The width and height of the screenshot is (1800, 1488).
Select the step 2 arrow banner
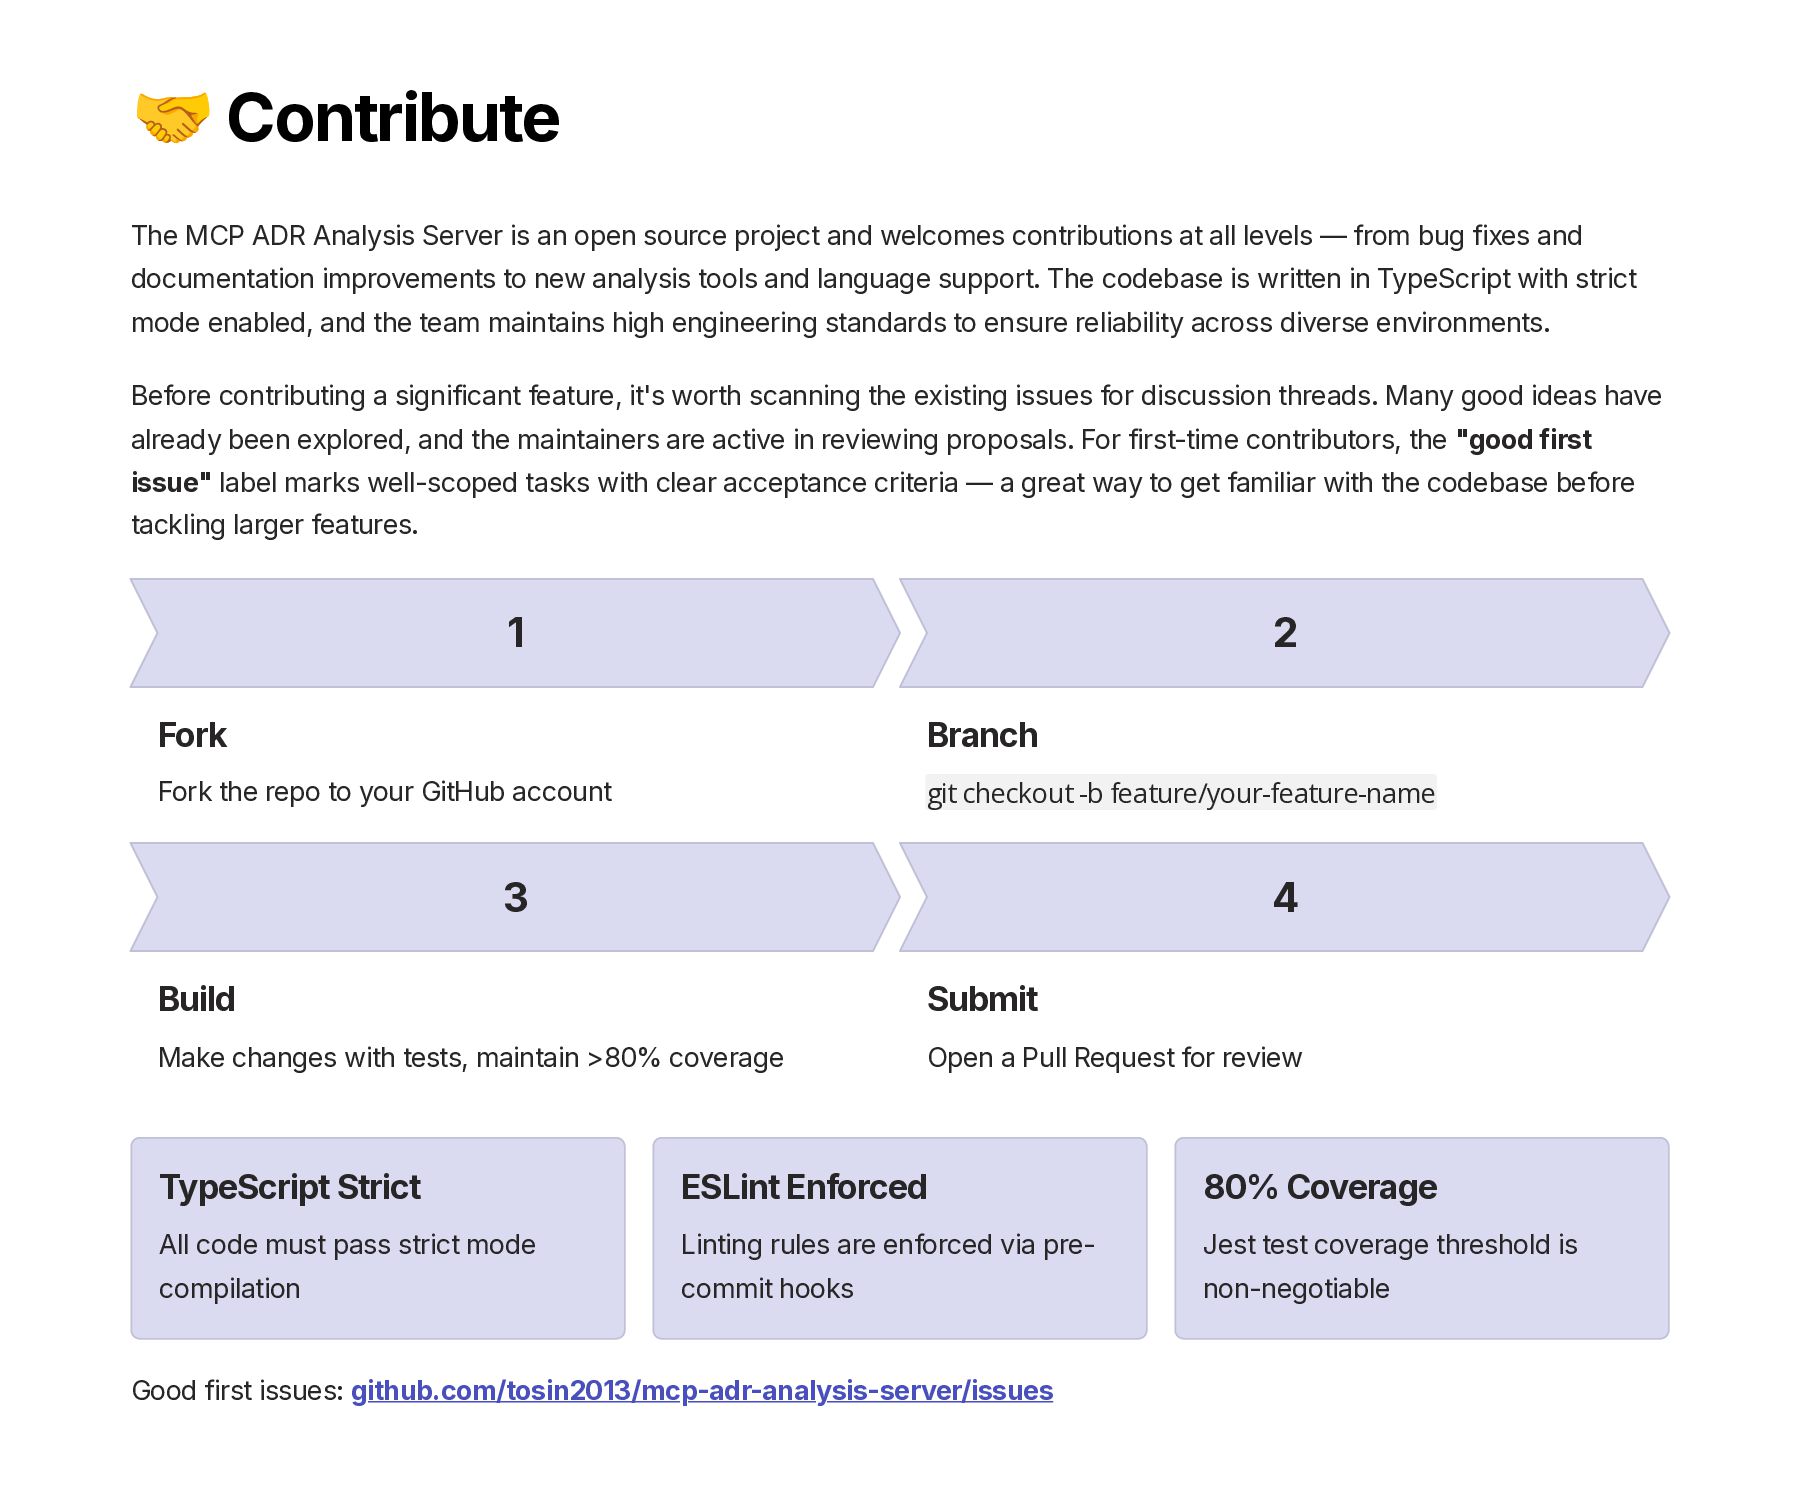pyautogui.click(x=1284, y=633)
